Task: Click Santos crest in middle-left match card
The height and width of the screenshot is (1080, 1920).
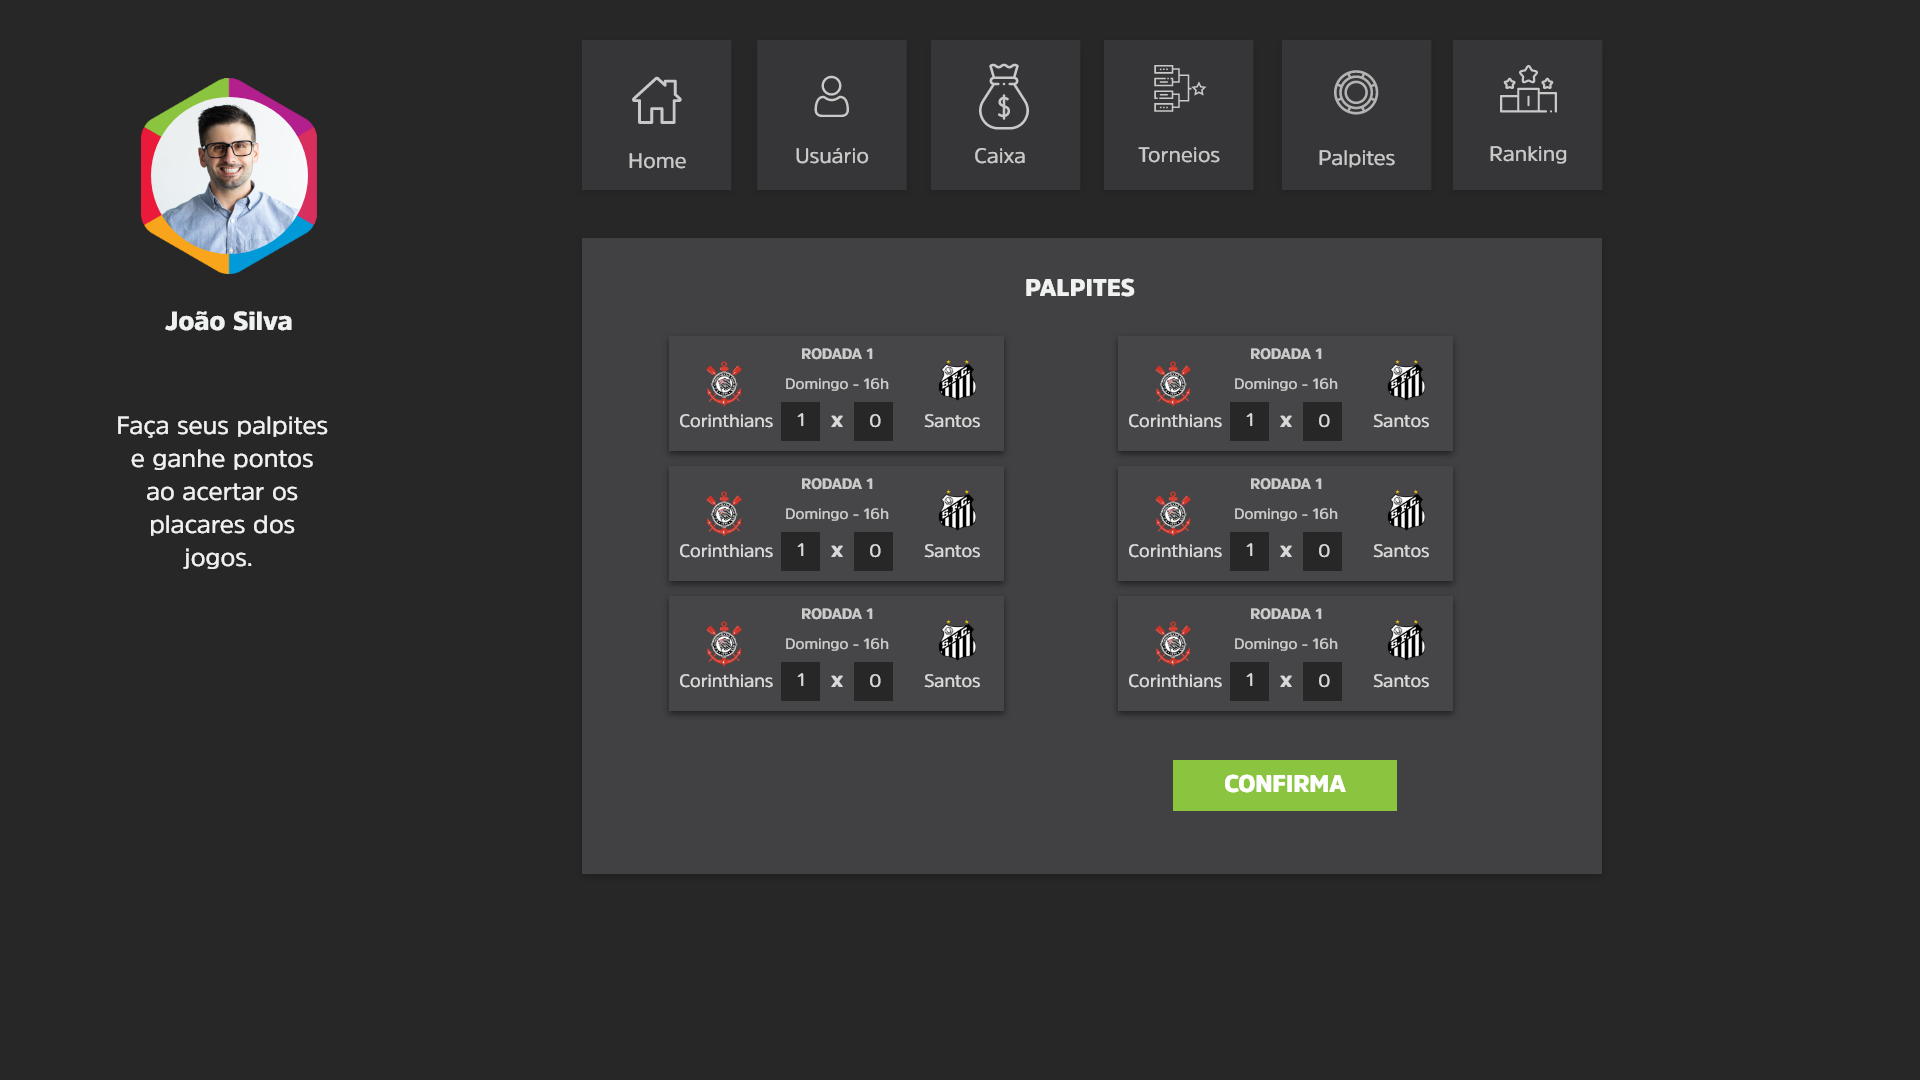Action: 957,510
